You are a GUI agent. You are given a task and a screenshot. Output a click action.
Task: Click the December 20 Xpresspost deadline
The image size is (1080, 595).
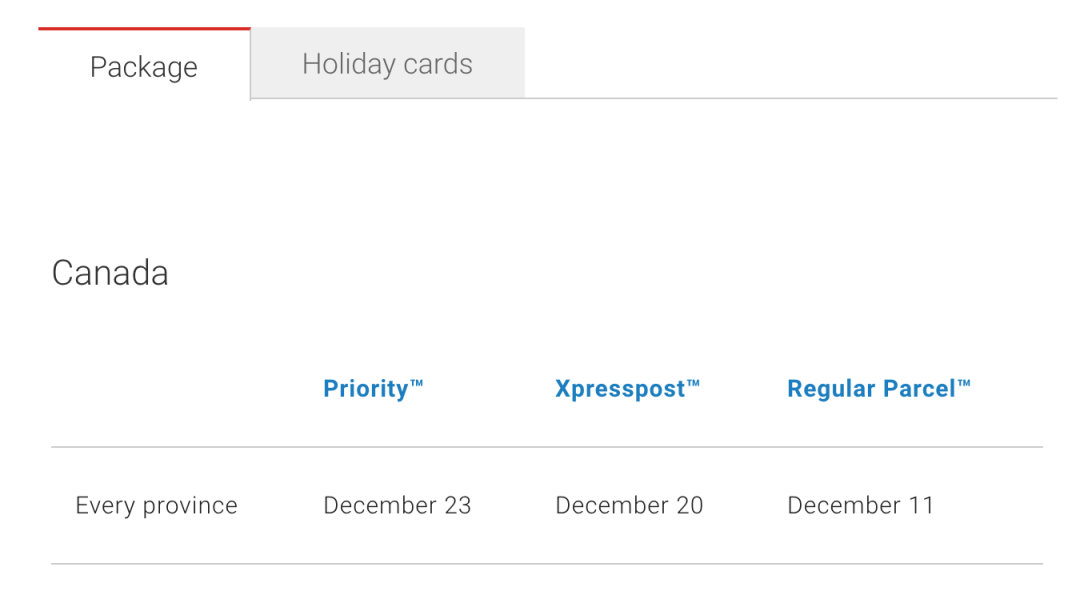[x=629, y=505]
